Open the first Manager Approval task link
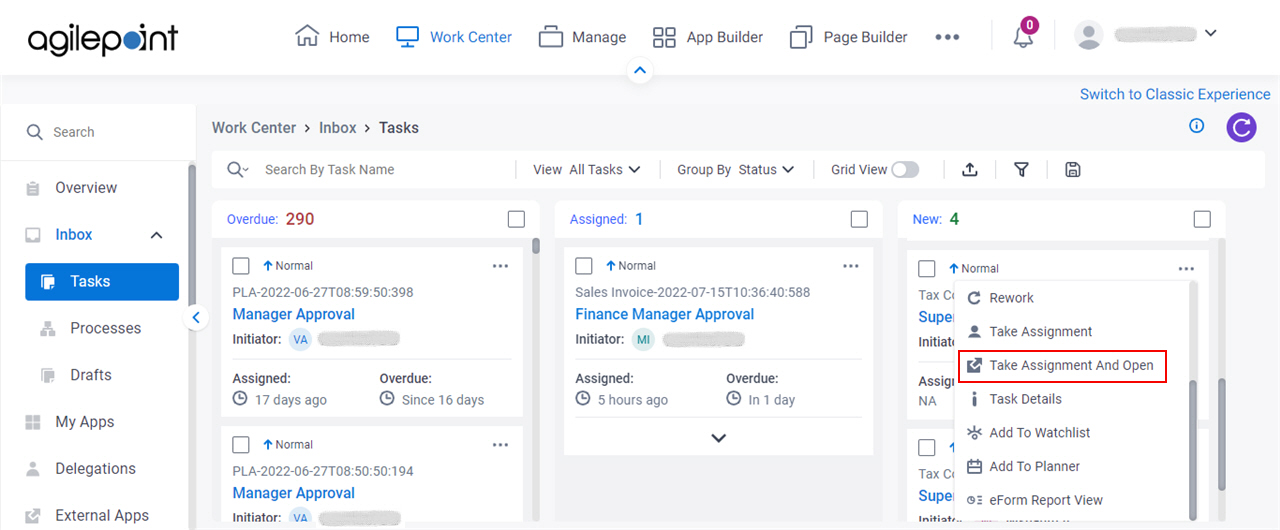 click(x=294, y=314)
